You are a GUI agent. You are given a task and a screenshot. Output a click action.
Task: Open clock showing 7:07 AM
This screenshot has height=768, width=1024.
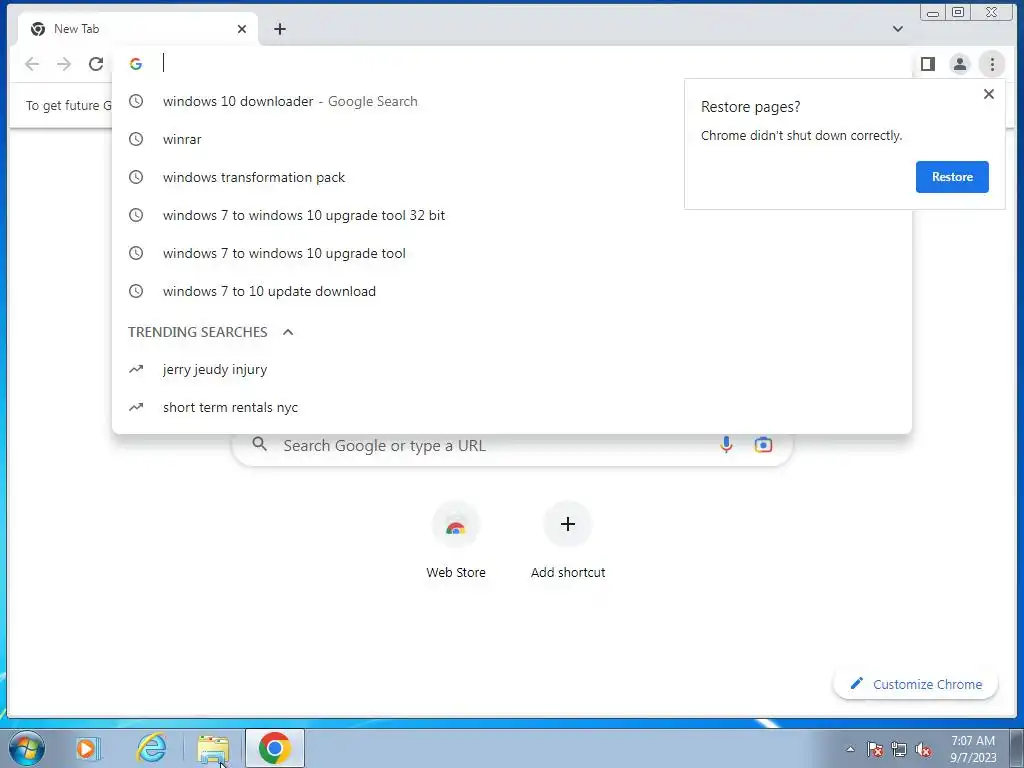pyautogui.click(x=972, y=749)
